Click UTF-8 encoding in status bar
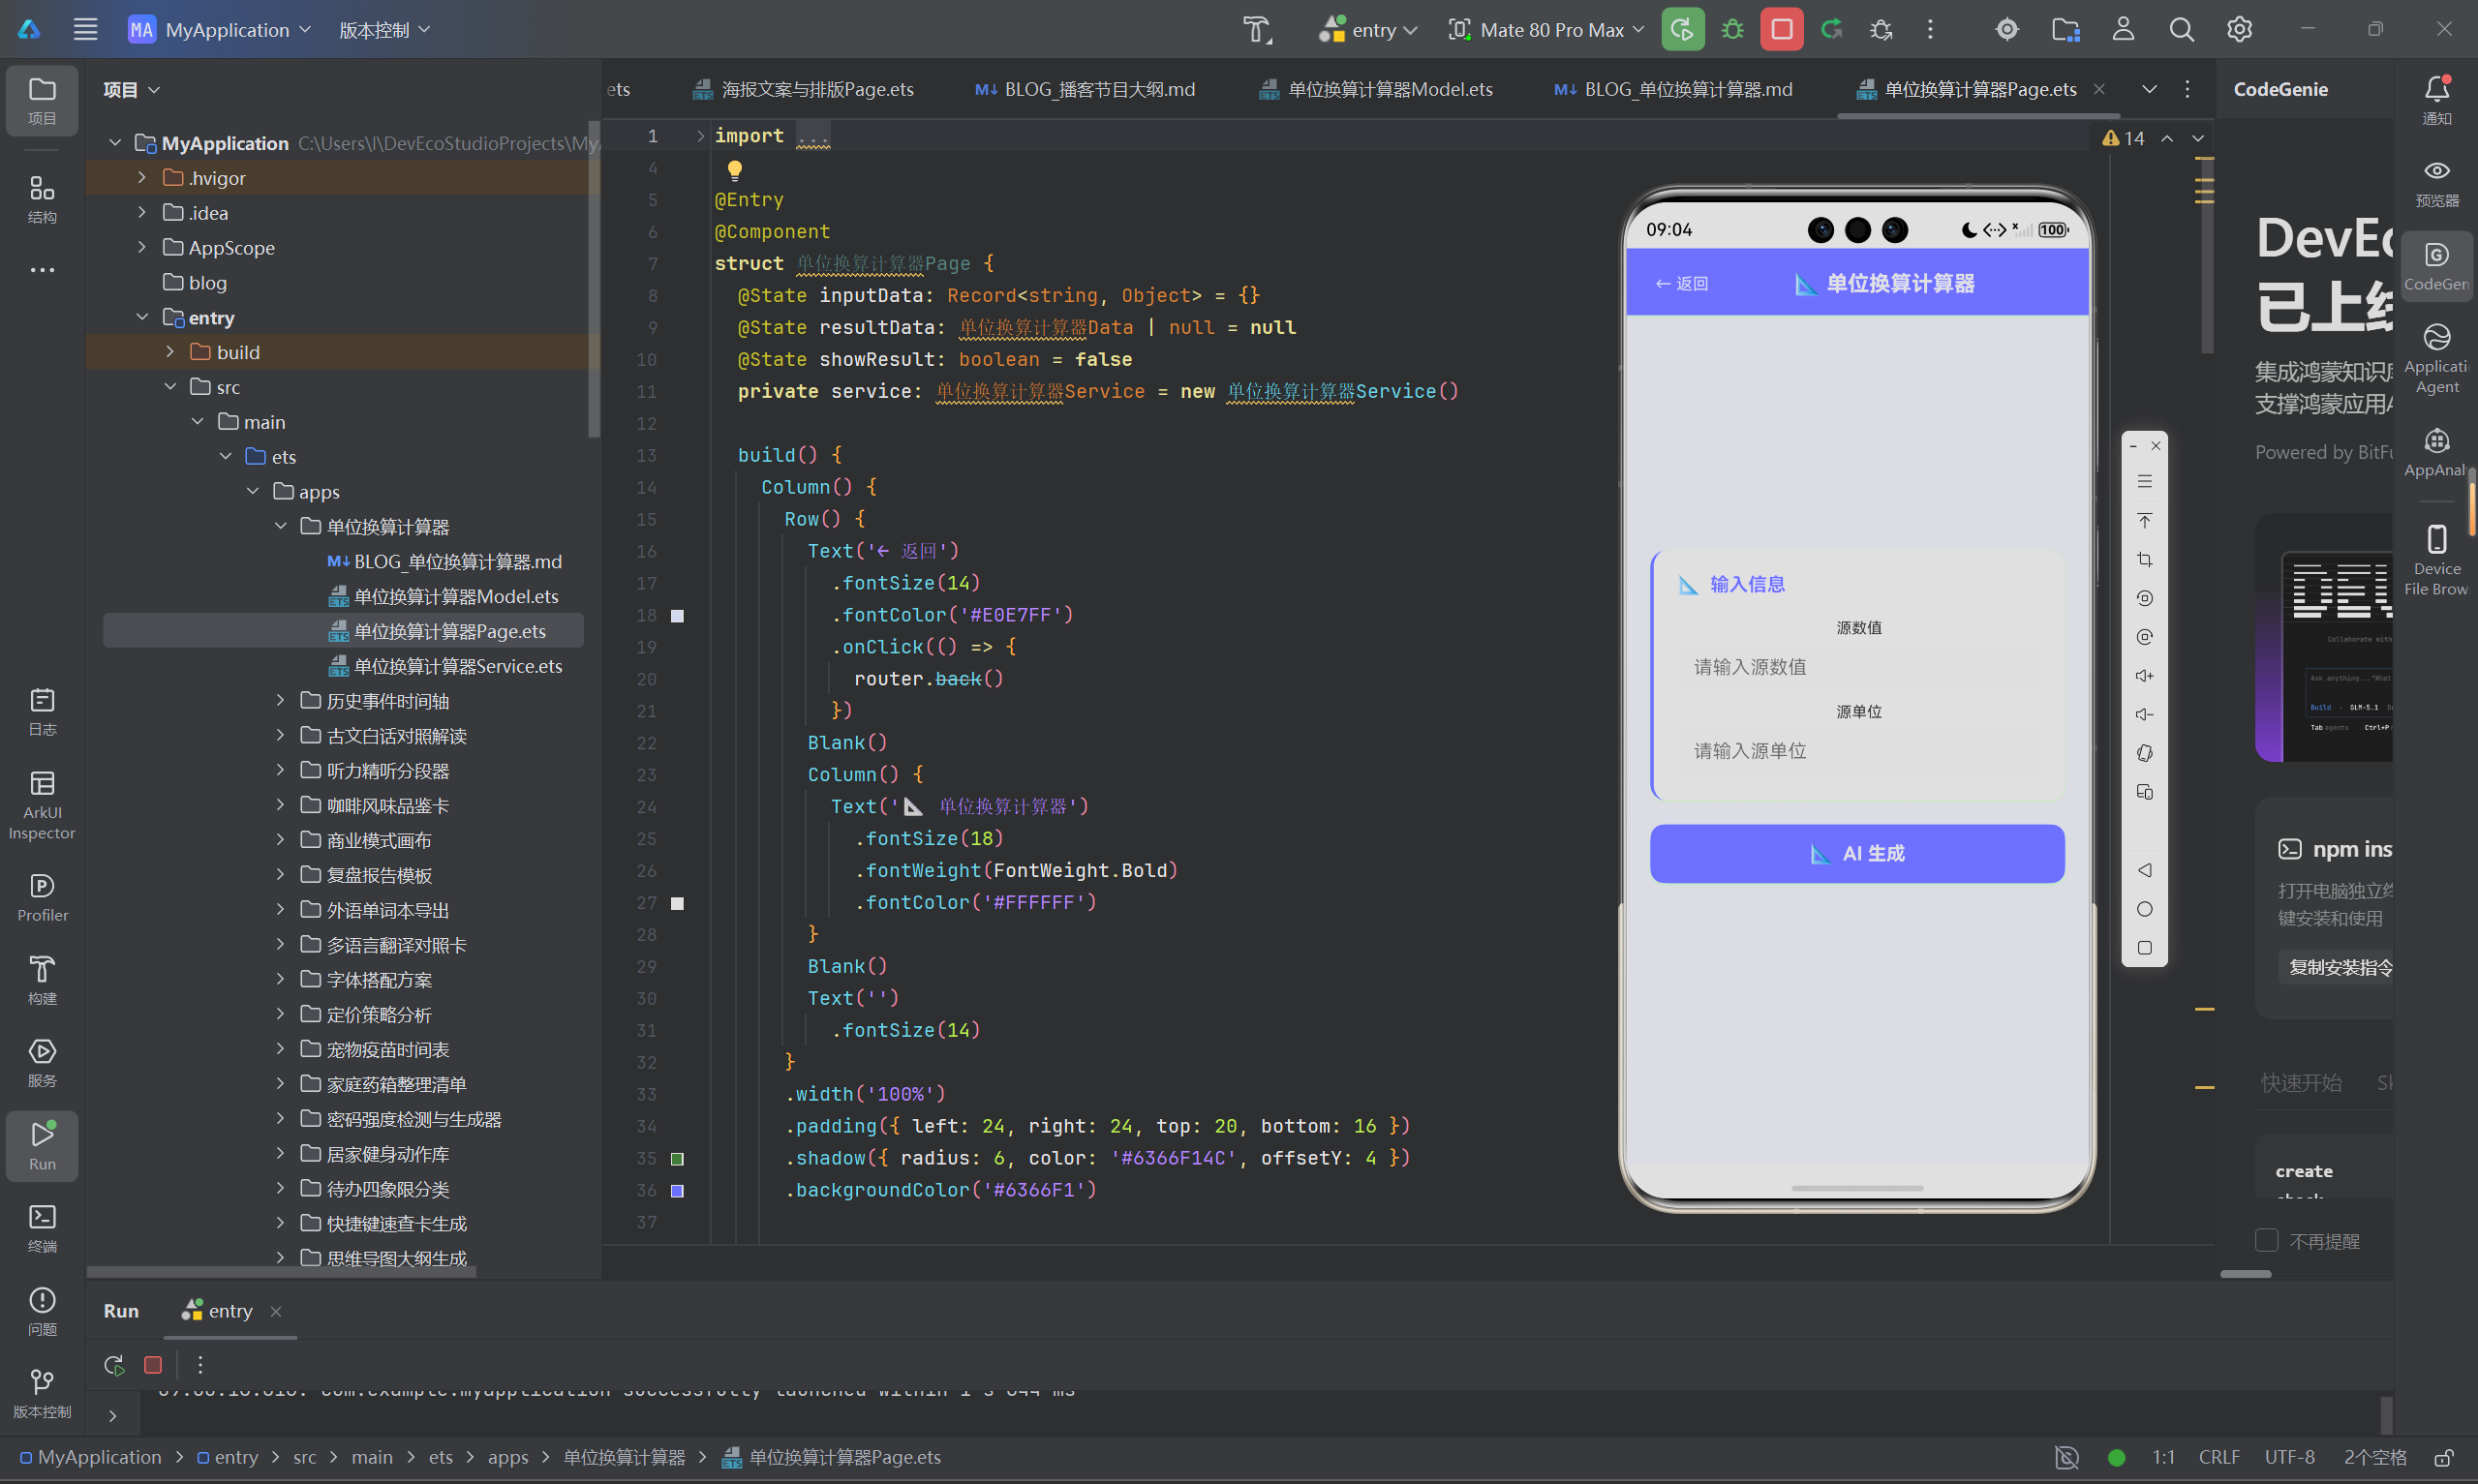The width and height of the screenshot is (2478, 1484). [2289, 1457]
